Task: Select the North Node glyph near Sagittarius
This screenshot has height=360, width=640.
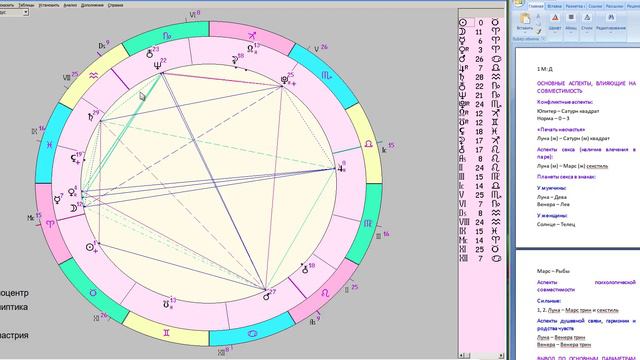Action: coord(251,49)
